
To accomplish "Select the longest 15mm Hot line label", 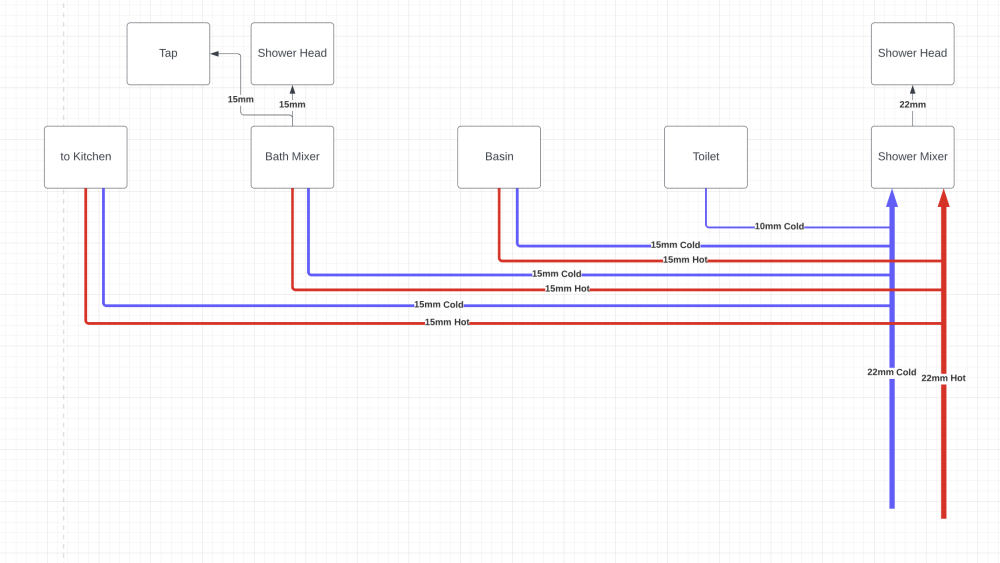I will click(x=447, y=323).
